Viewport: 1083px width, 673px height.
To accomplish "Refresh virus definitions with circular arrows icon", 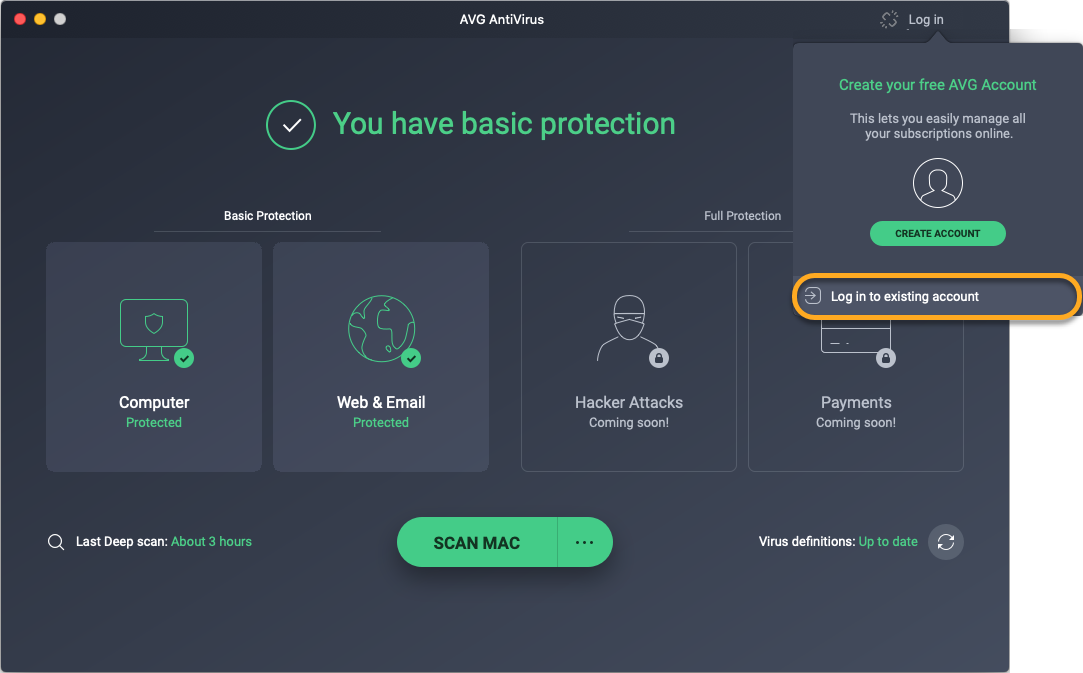I will point(946,542).
